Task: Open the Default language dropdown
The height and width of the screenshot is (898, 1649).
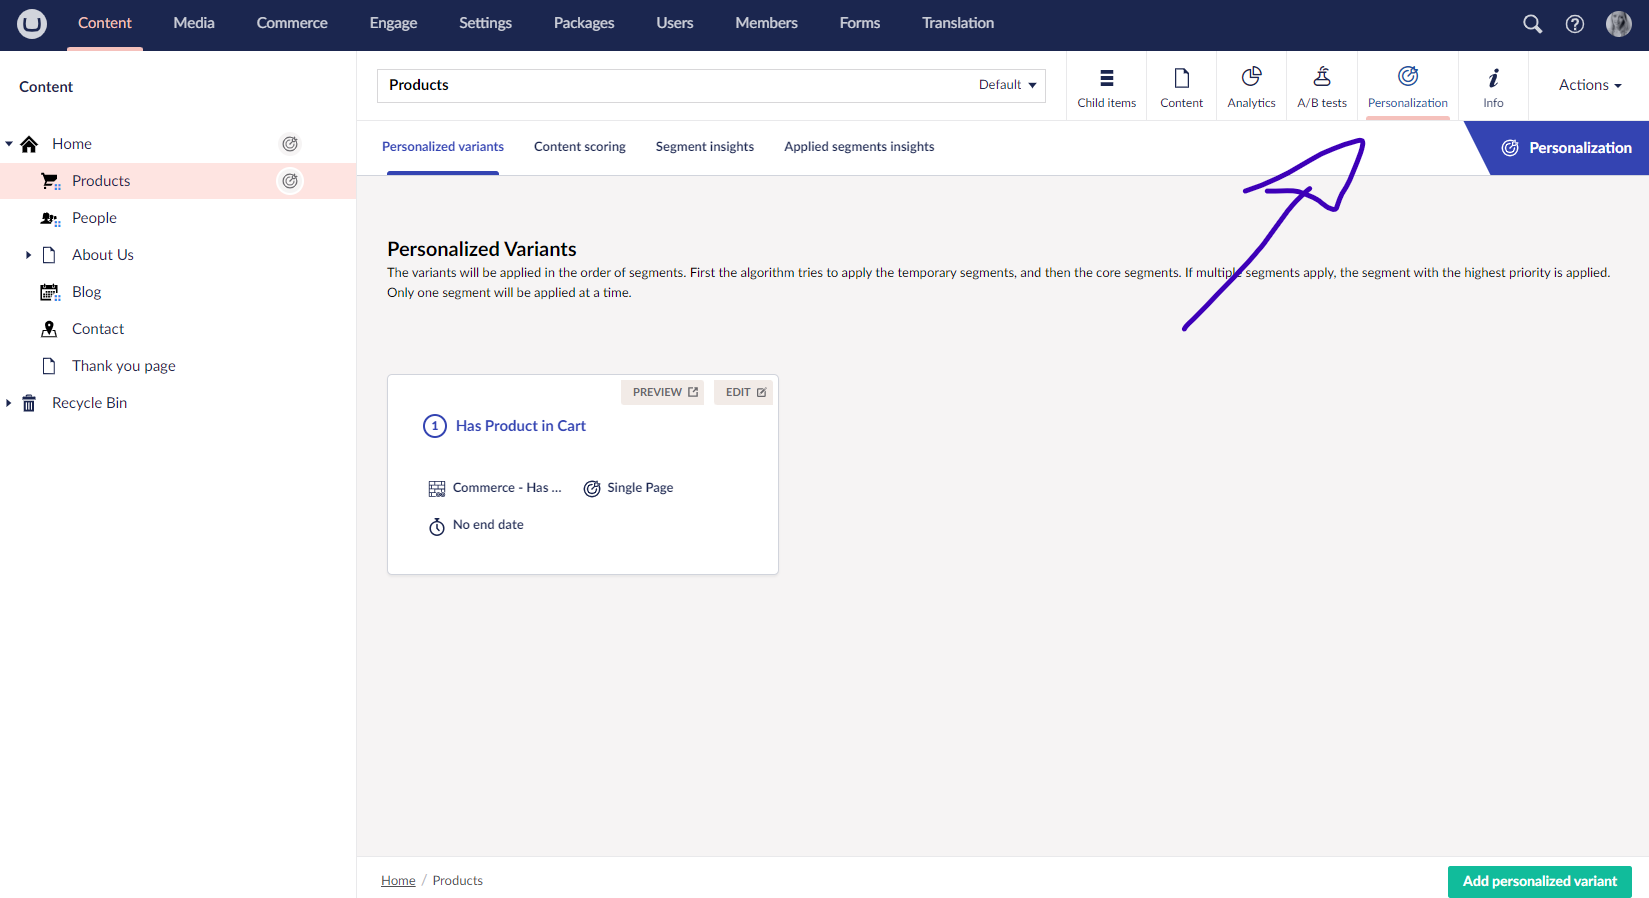Action: pos(1007,85)
